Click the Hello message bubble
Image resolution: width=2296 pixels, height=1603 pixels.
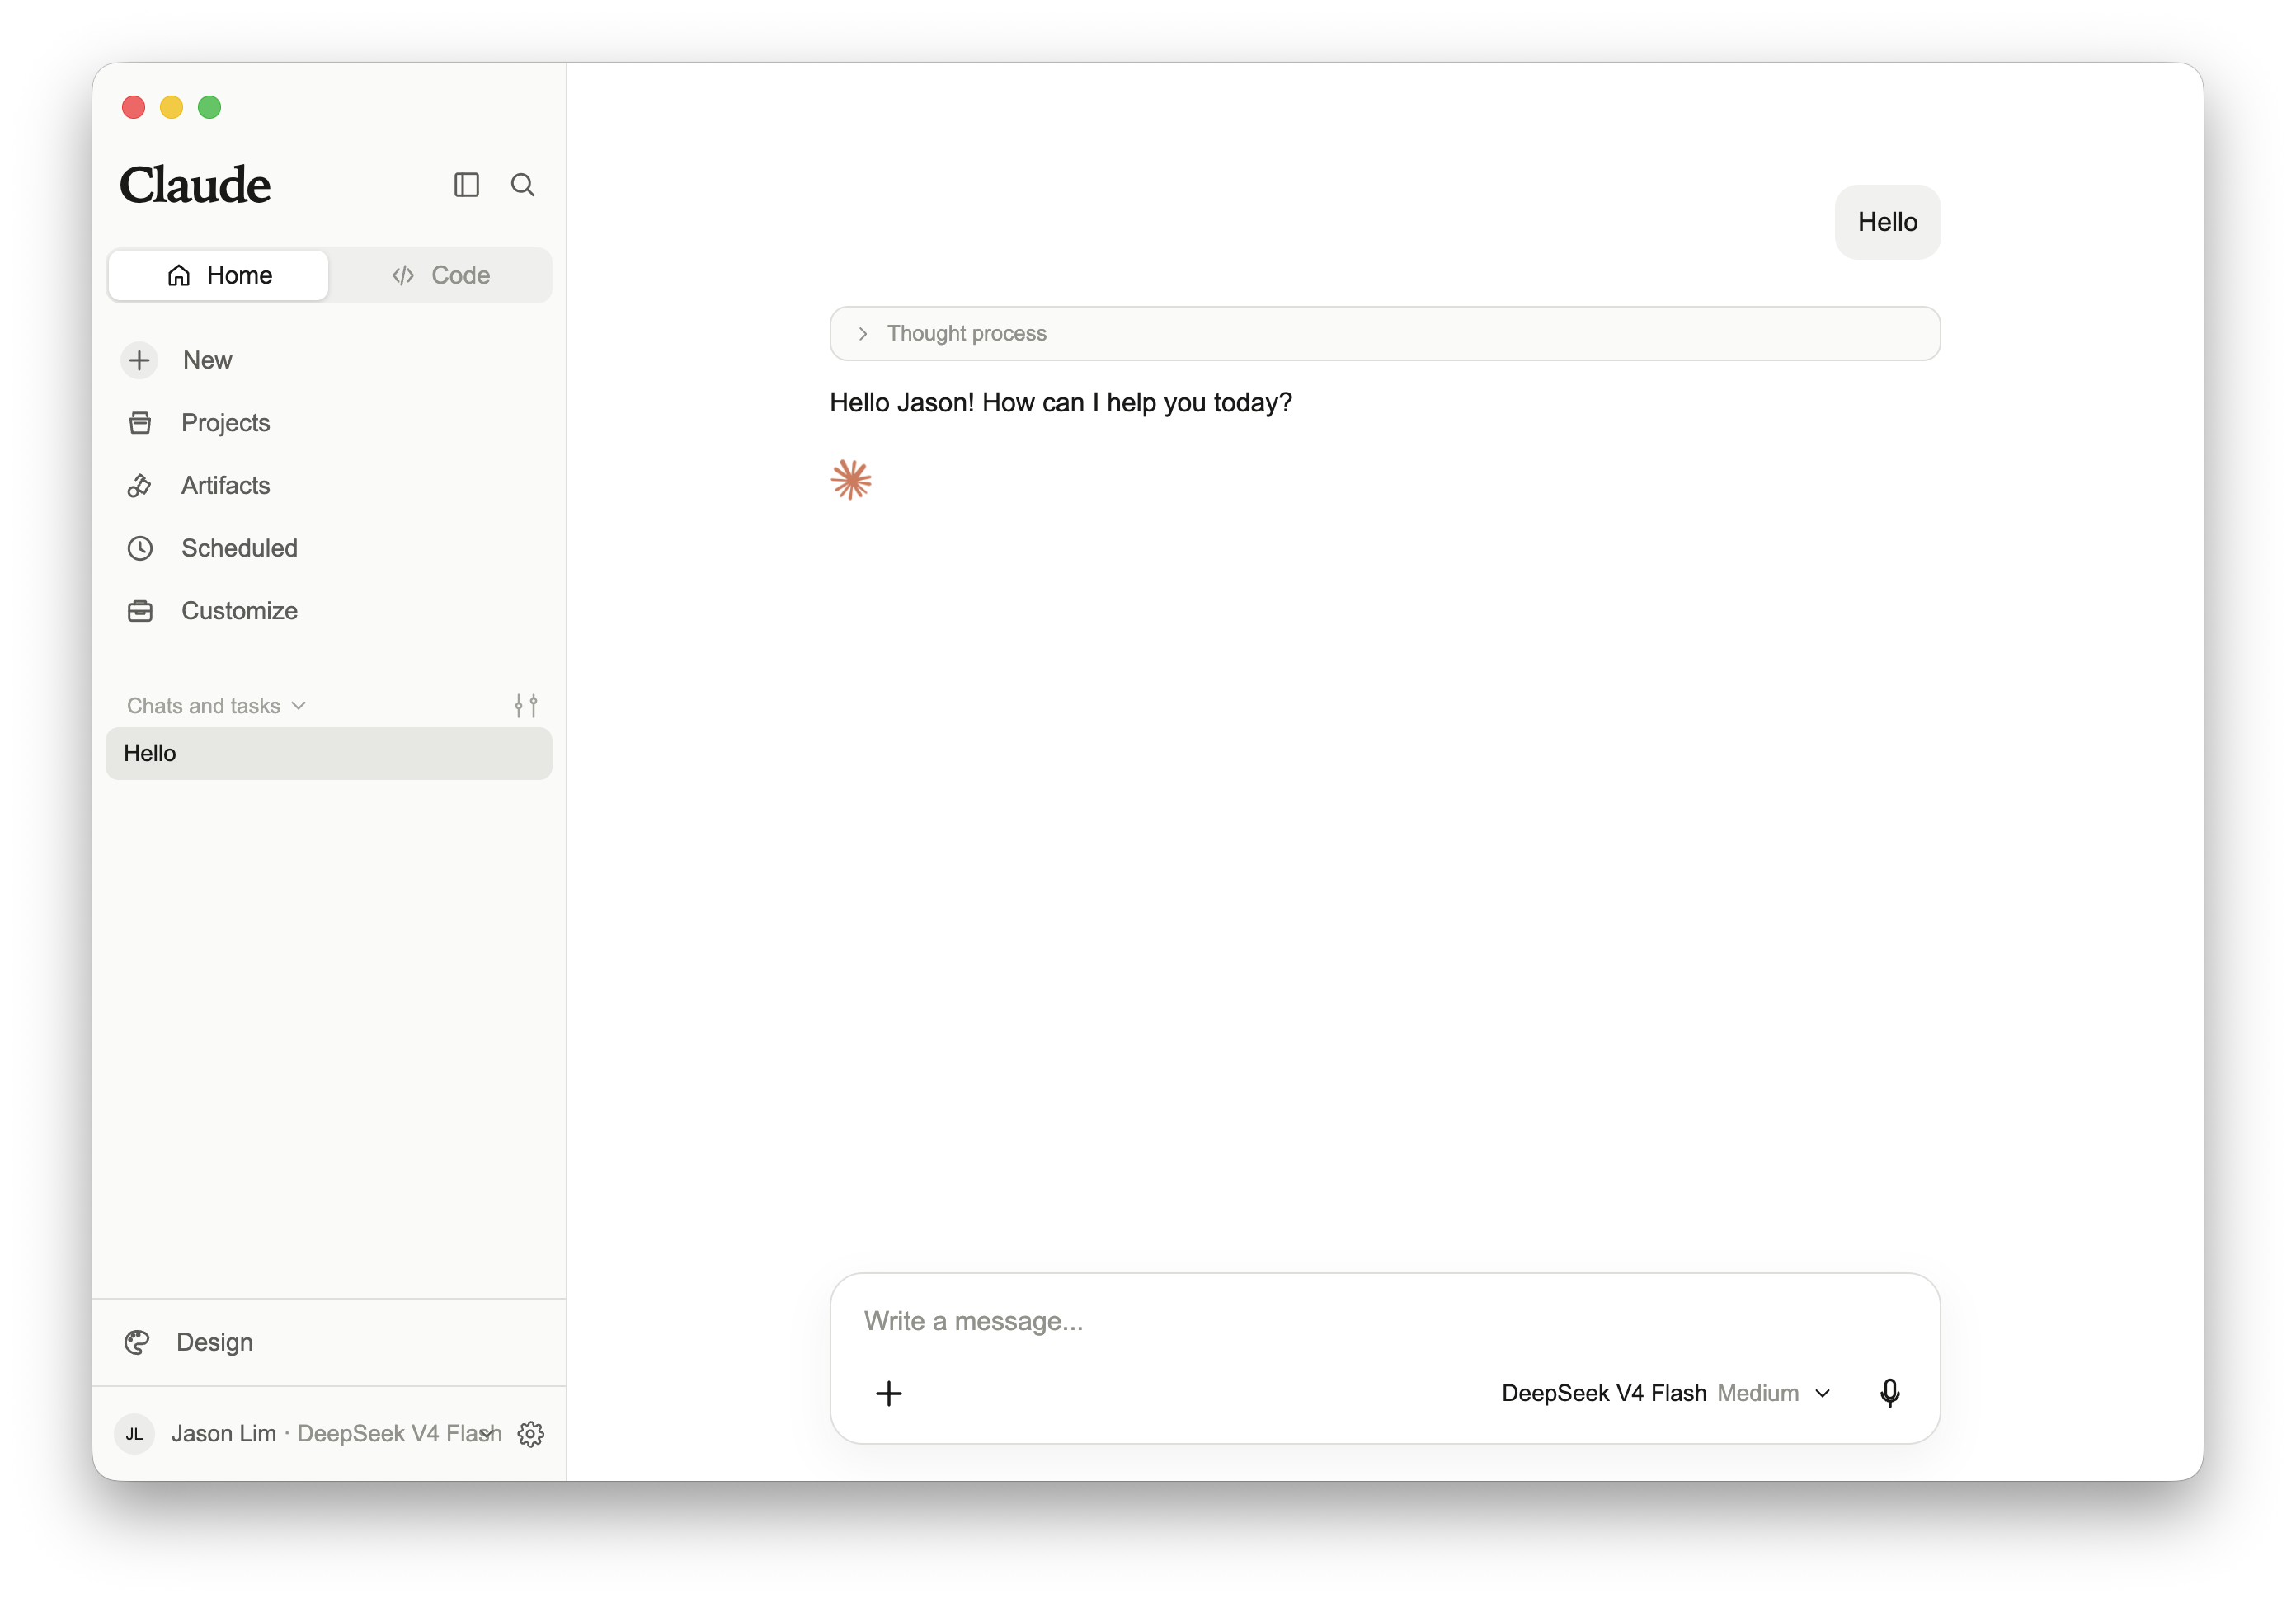point(1887,222)
